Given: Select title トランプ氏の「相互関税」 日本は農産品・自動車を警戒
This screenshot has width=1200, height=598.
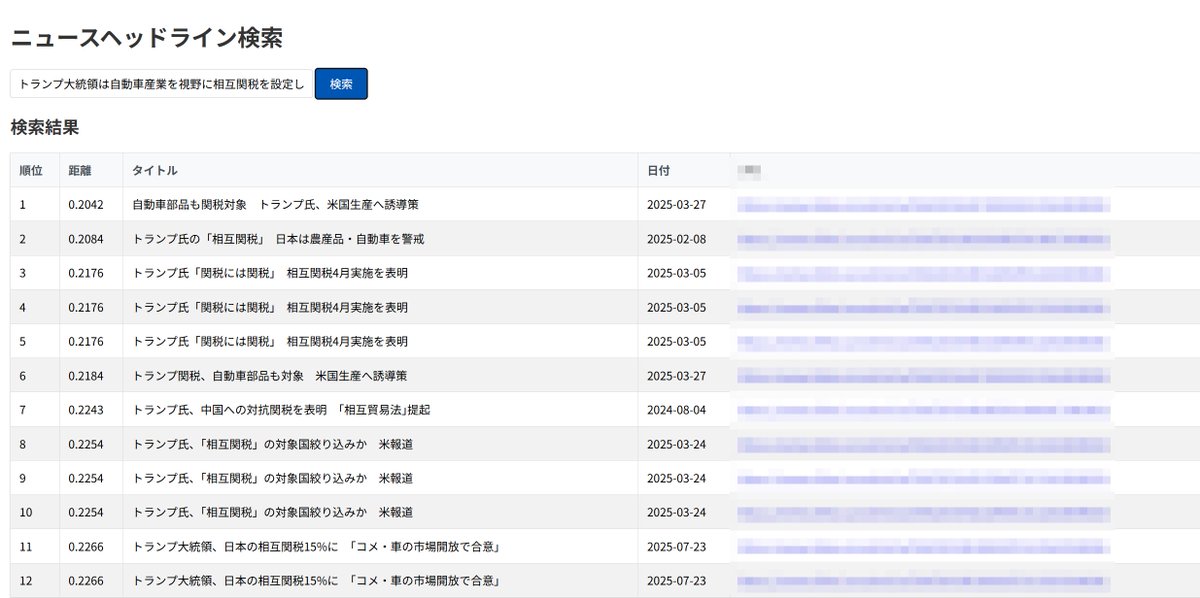Looking at the screenshot, I should point(278,239).
